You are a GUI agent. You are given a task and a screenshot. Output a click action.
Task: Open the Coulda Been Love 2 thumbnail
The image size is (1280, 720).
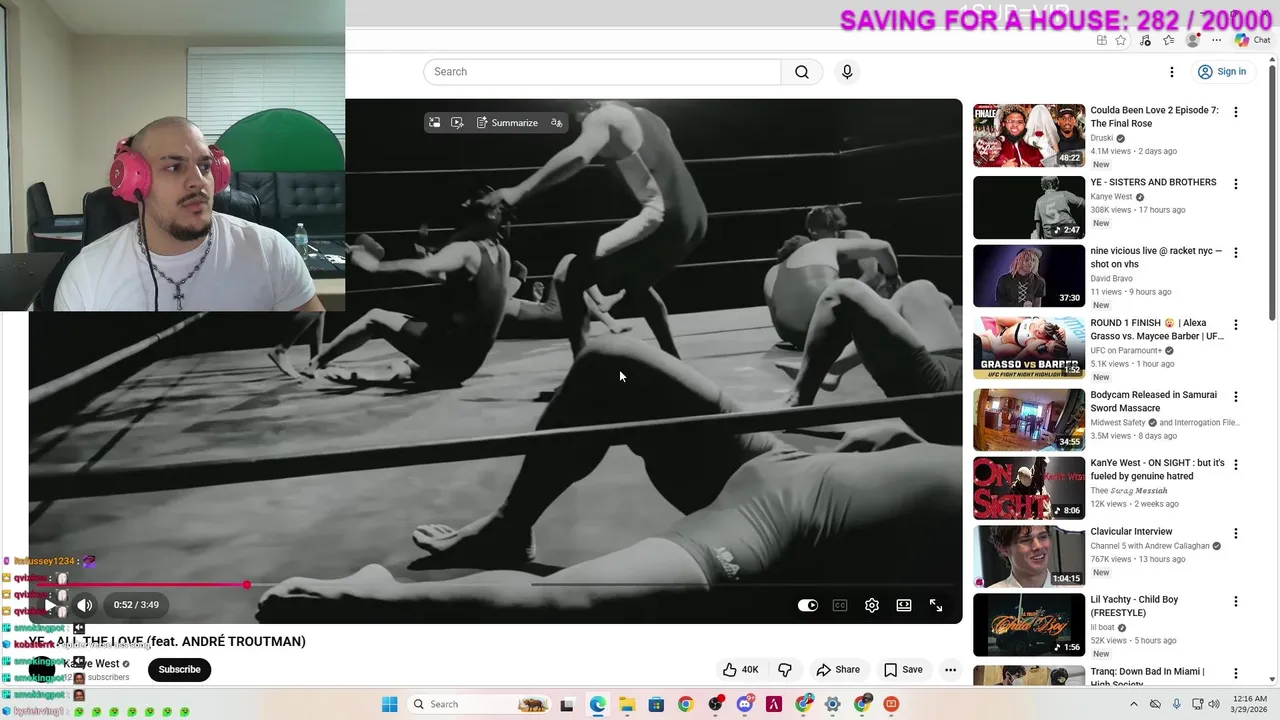(1029, 135)
